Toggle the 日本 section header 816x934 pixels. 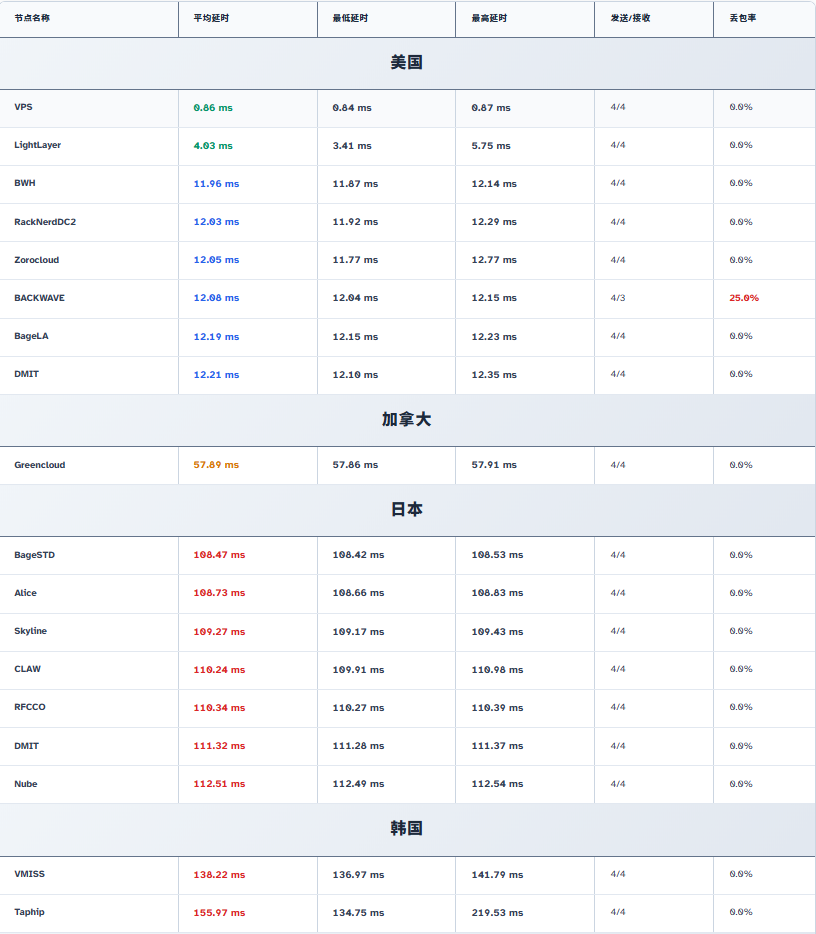point(407,509)
